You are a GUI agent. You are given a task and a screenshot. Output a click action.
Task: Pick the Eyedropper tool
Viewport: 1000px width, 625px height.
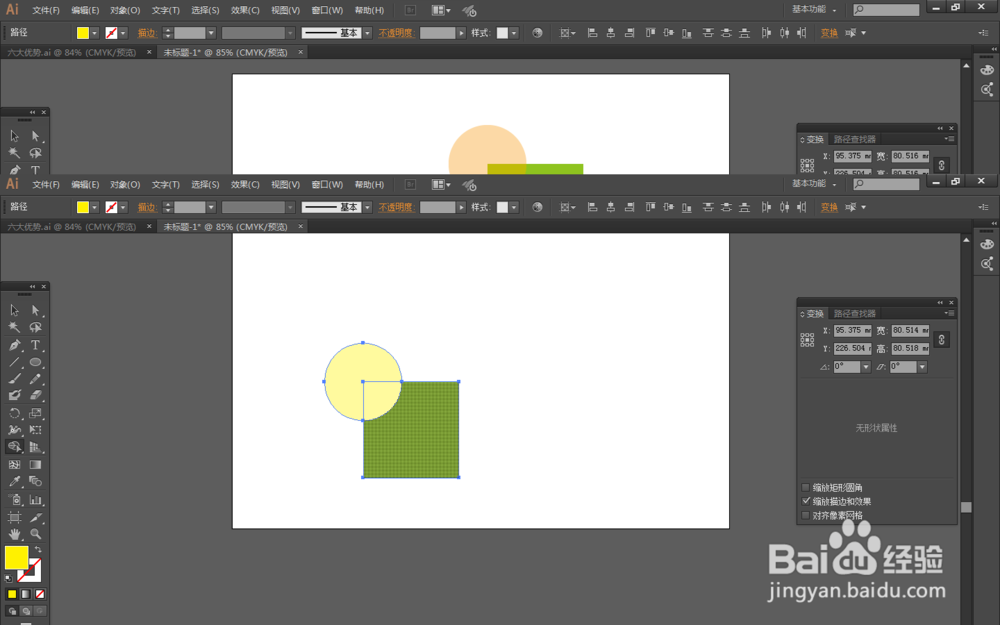(x=14, y=482)
